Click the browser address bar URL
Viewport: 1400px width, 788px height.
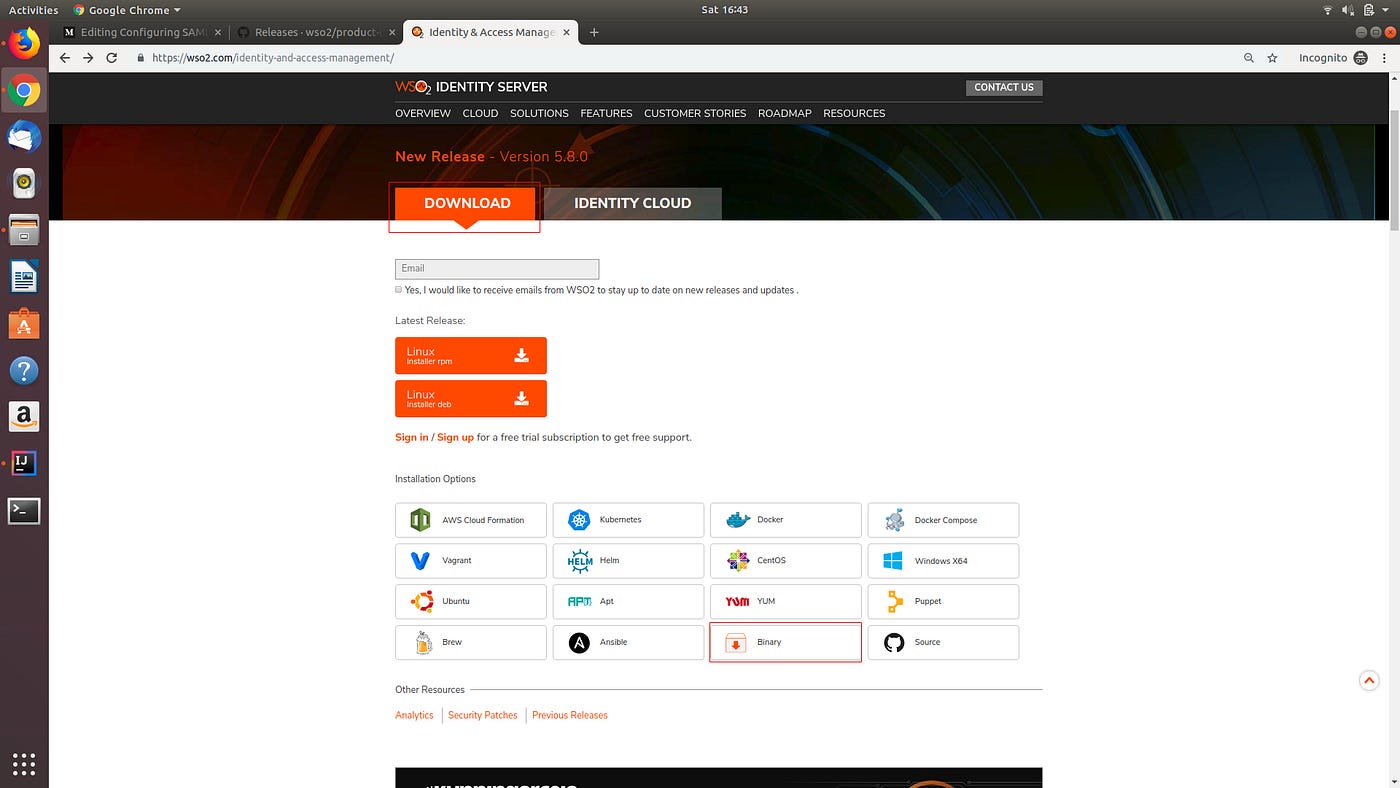click(273, 58)
